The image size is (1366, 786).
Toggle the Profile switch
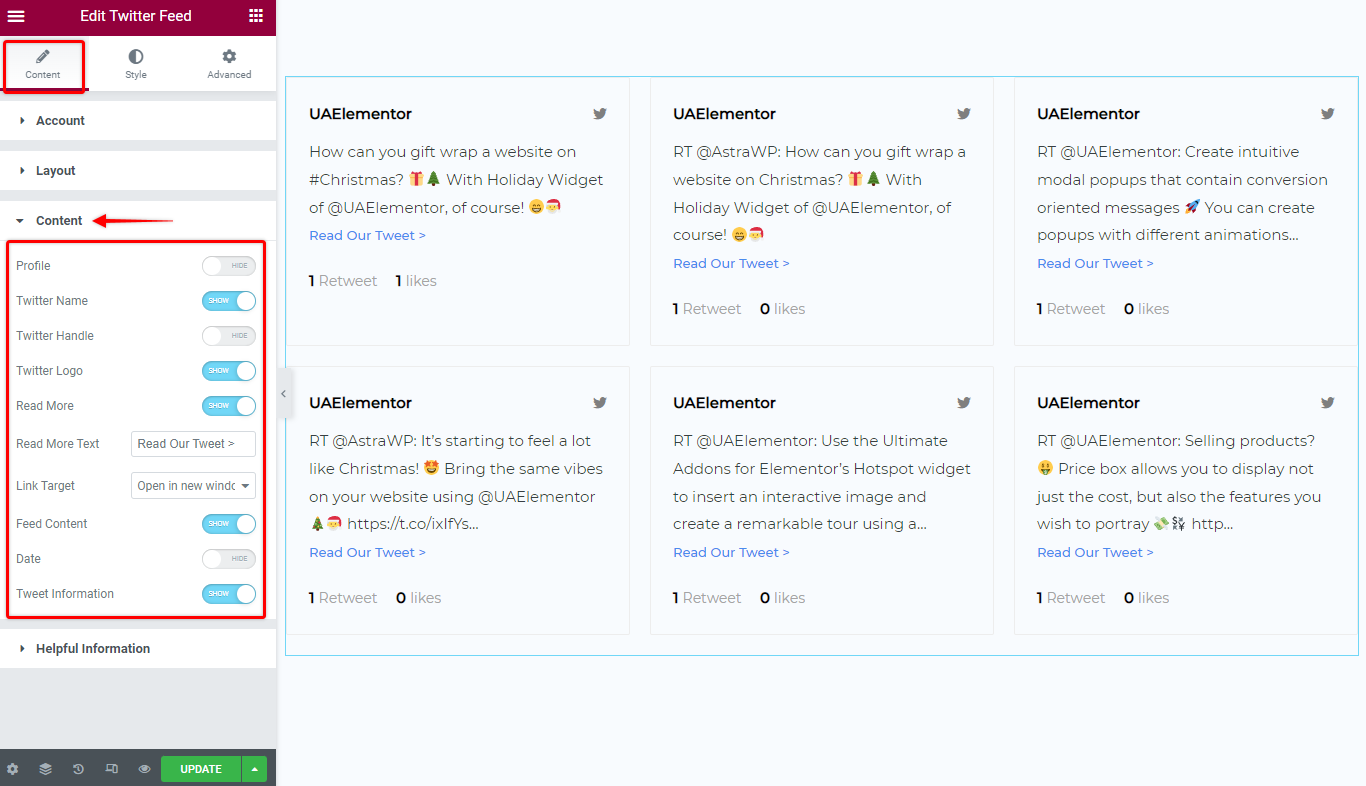coord(229,266)
